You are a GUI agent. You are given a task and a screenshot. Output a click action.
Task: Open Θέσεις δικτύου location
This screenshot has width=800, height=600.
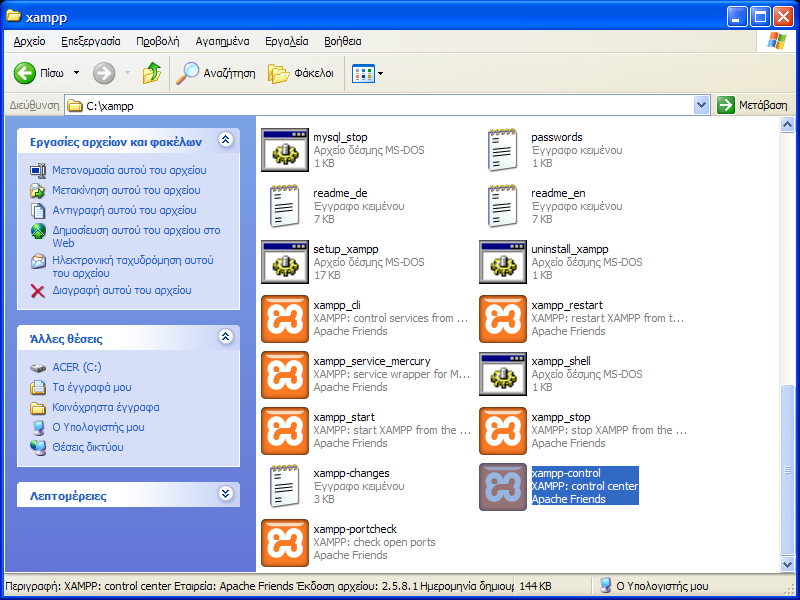coord(88,447)
